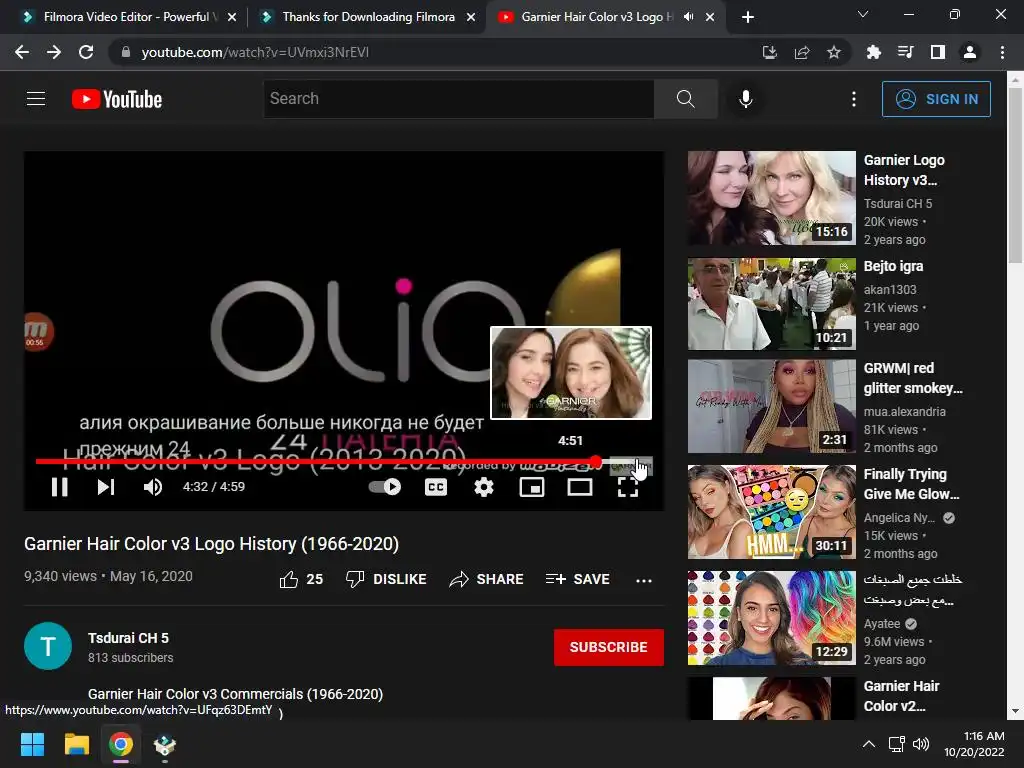Image resolution: width=1024 pixels, height=768 pixels.
Task: View site information via lock icon
Action: [125, 52]
